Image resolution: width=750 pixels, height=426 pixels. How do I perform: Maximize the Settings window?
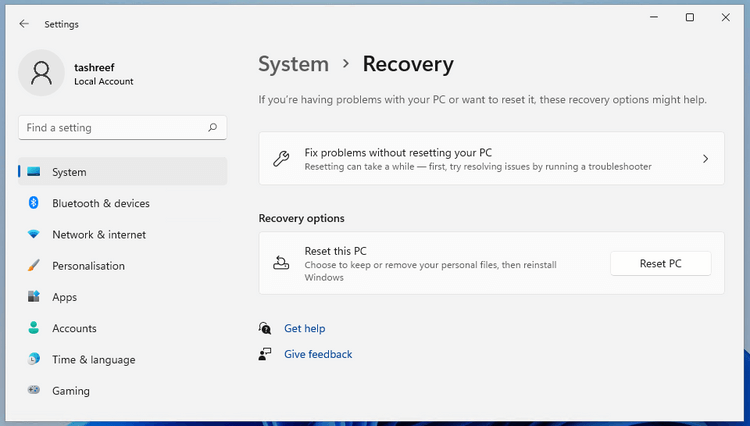click(689, 17)
